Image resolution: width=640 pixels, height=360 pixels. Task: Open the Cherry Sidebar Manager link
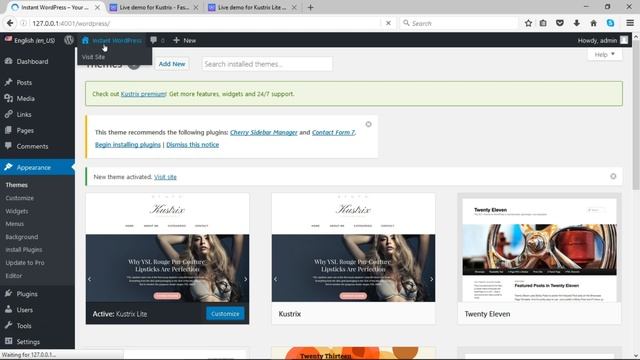coord(264,132)
